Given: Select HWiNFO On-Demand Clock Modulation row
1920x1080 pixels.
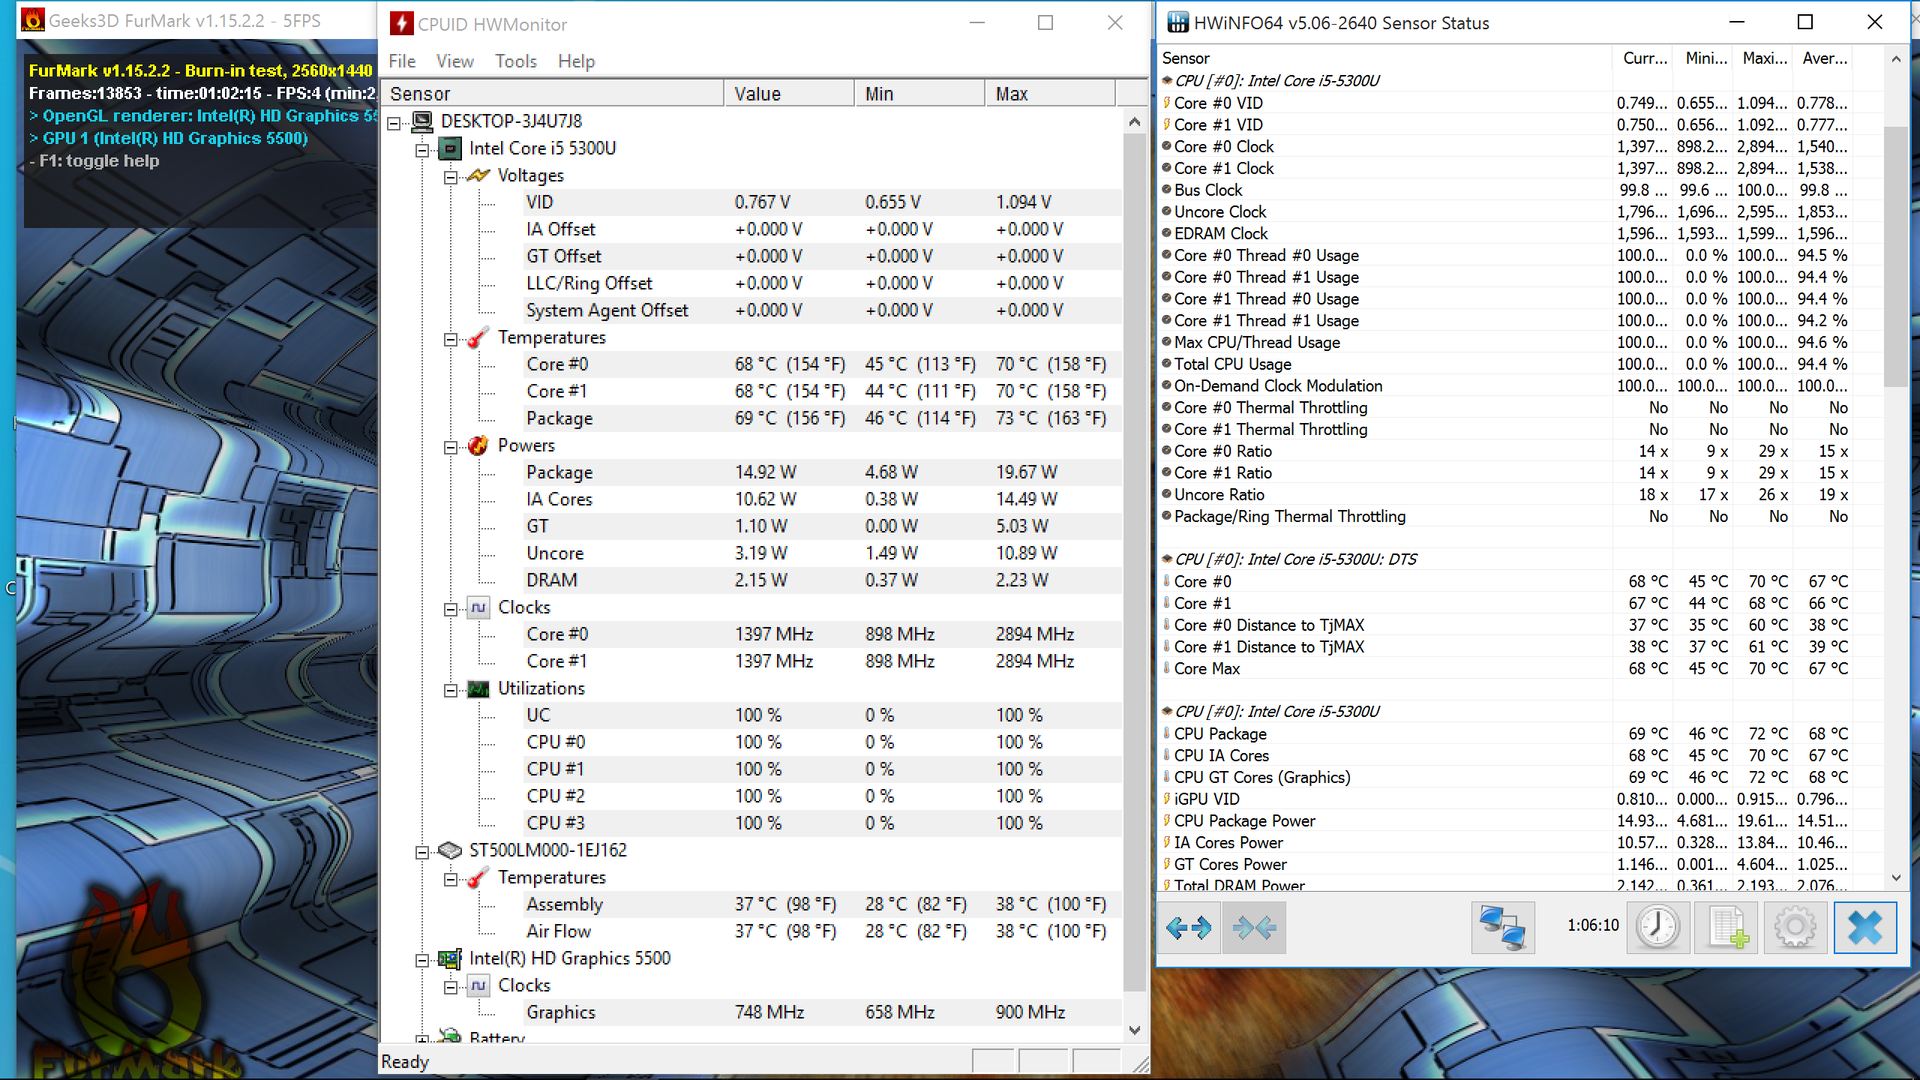Looking at the screenshot, I should coord(1506,386).
